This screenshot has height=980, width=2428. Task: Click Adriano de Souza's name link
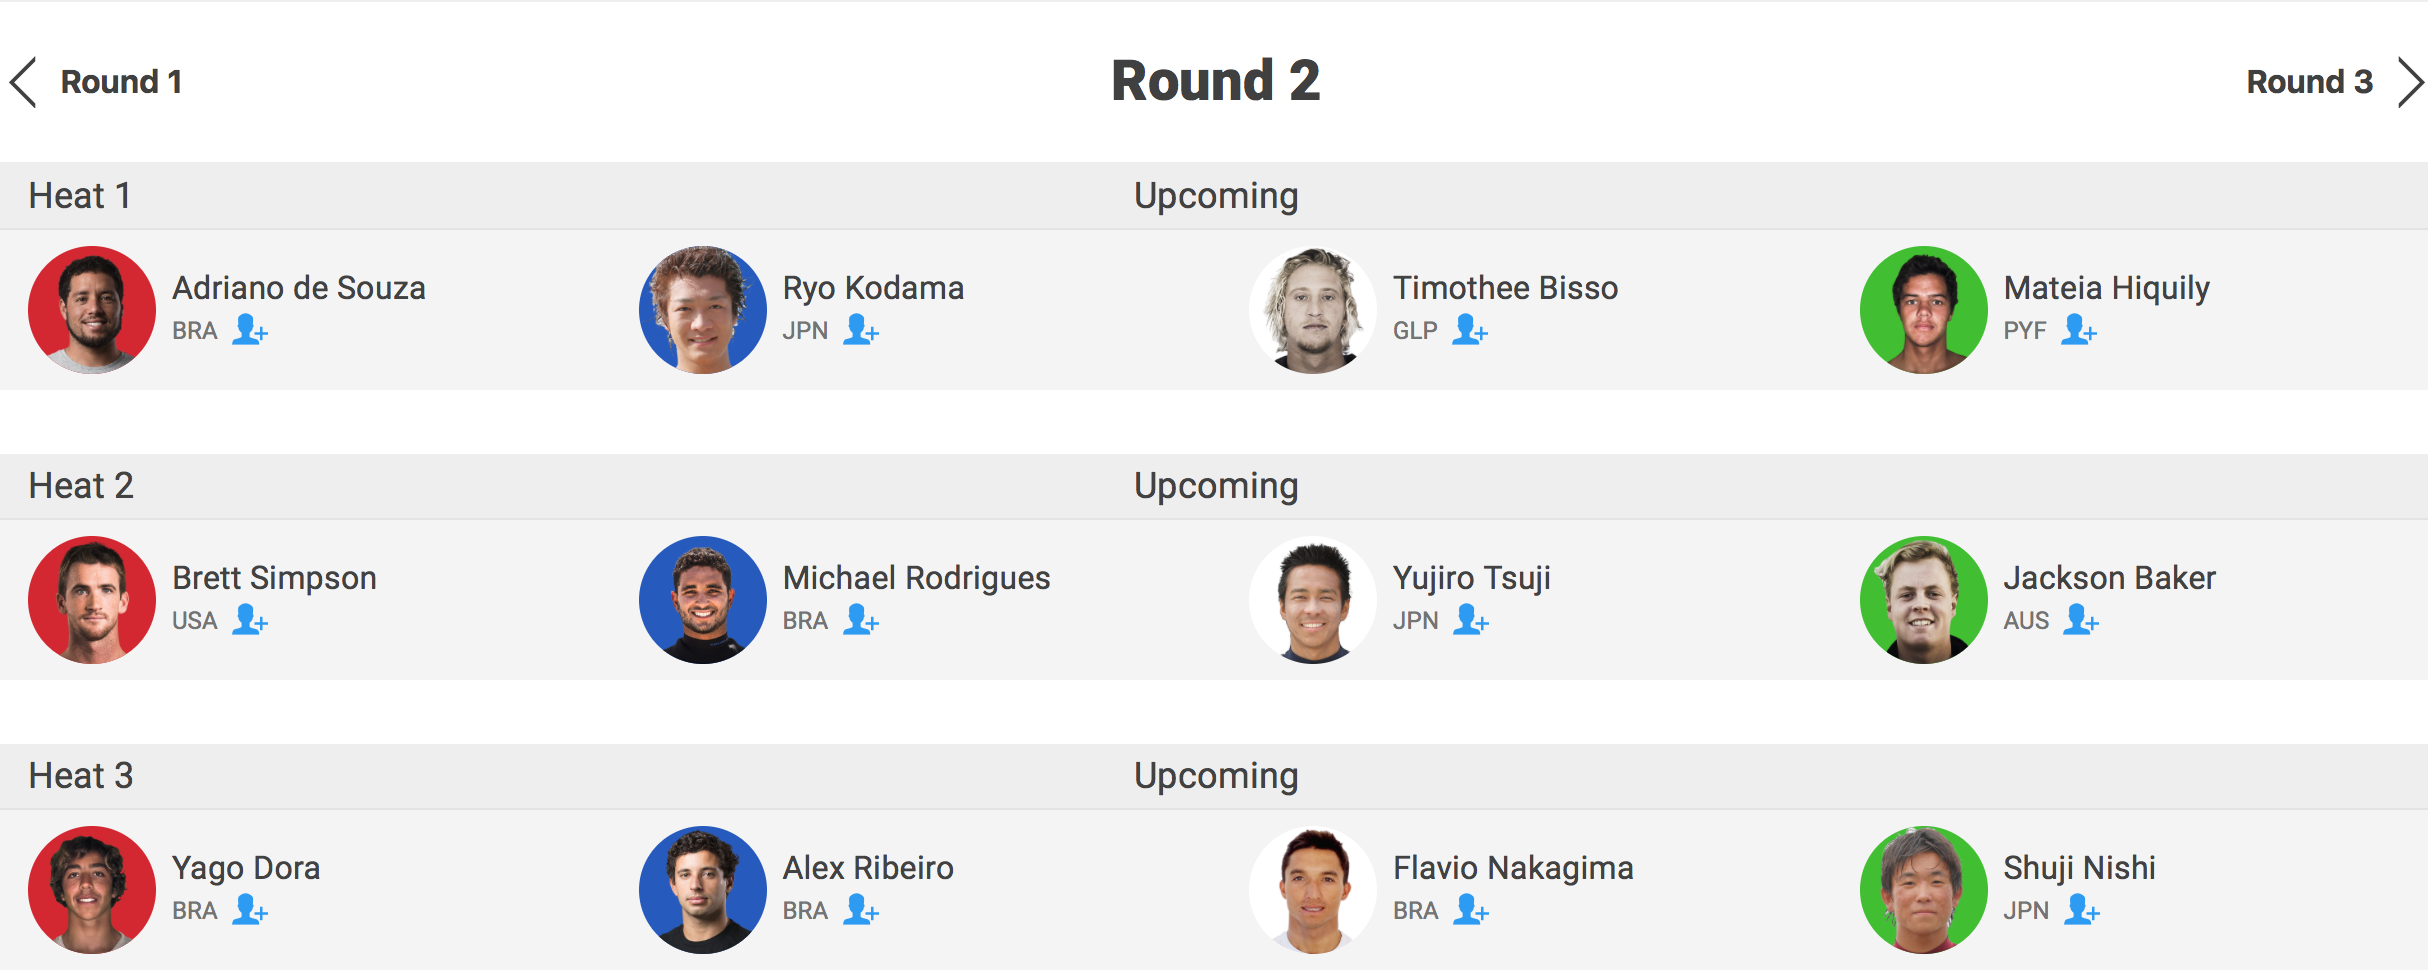pyautogui.click(x=299, y=288)
